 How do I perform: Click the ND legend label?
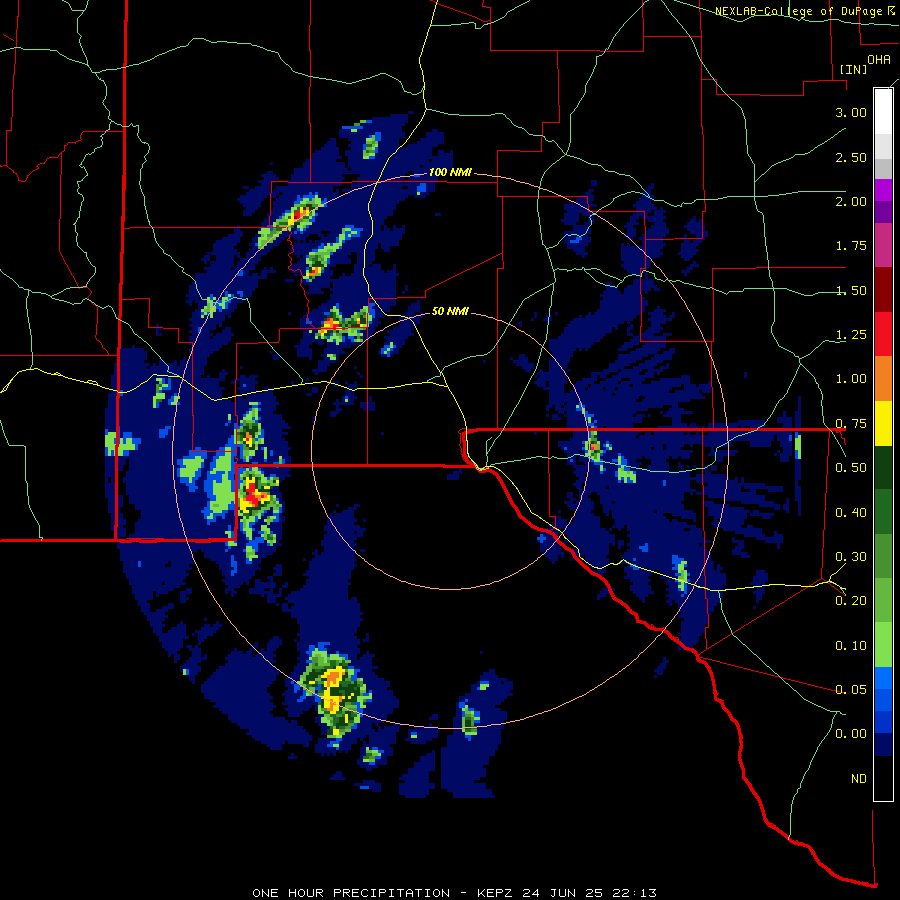click(x=859, y=779)
